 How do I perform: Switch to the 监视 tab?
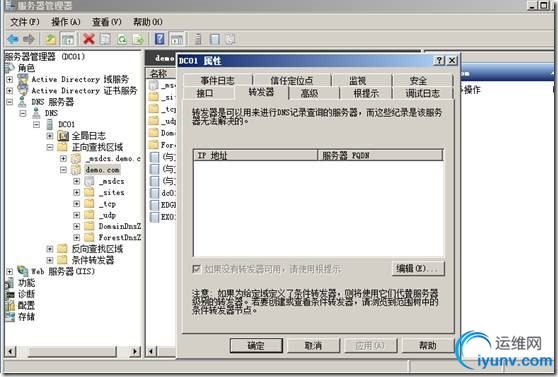358,80
